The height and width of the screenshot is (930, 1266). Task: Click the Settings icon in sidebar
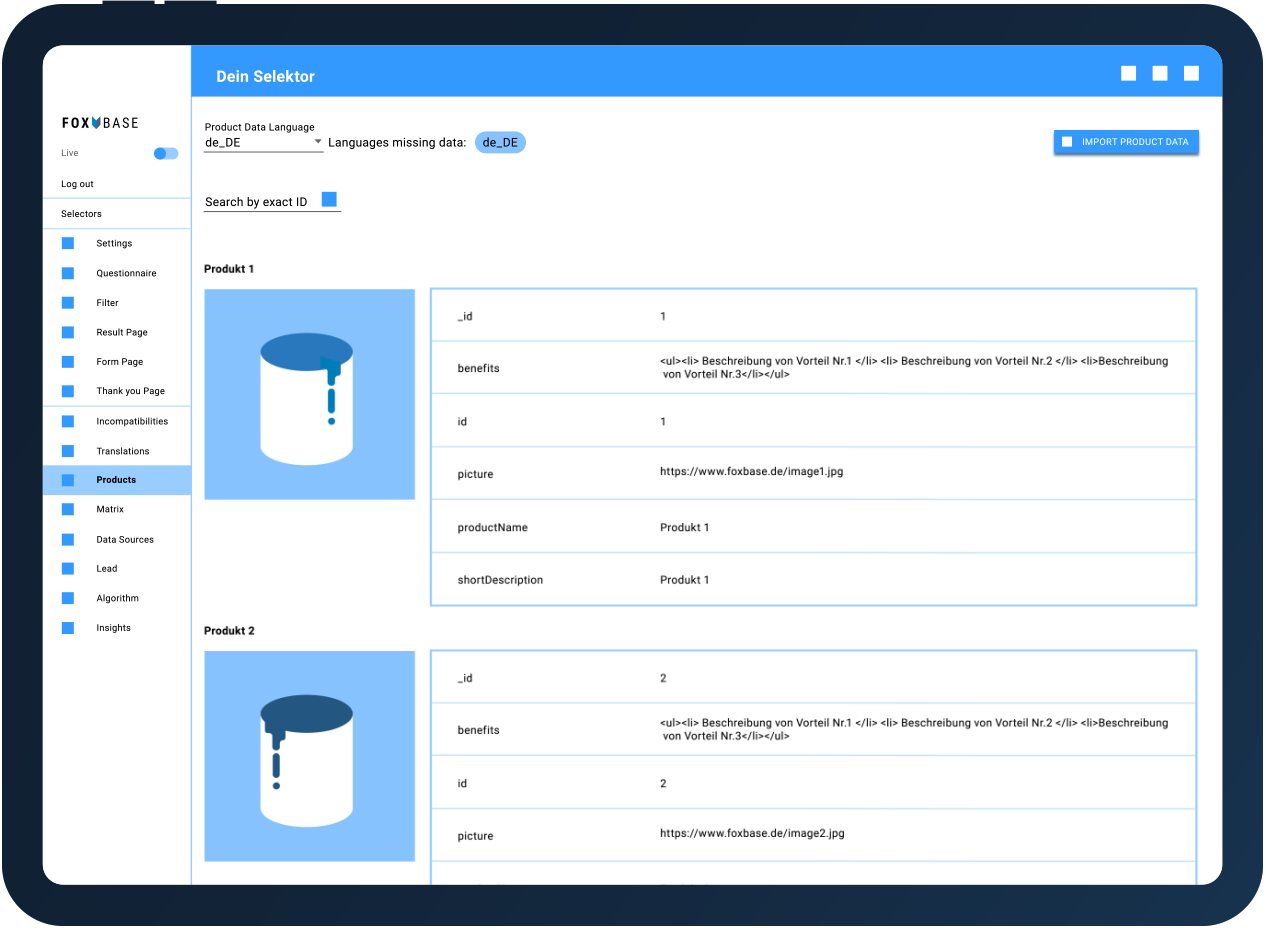pos(68,243)
